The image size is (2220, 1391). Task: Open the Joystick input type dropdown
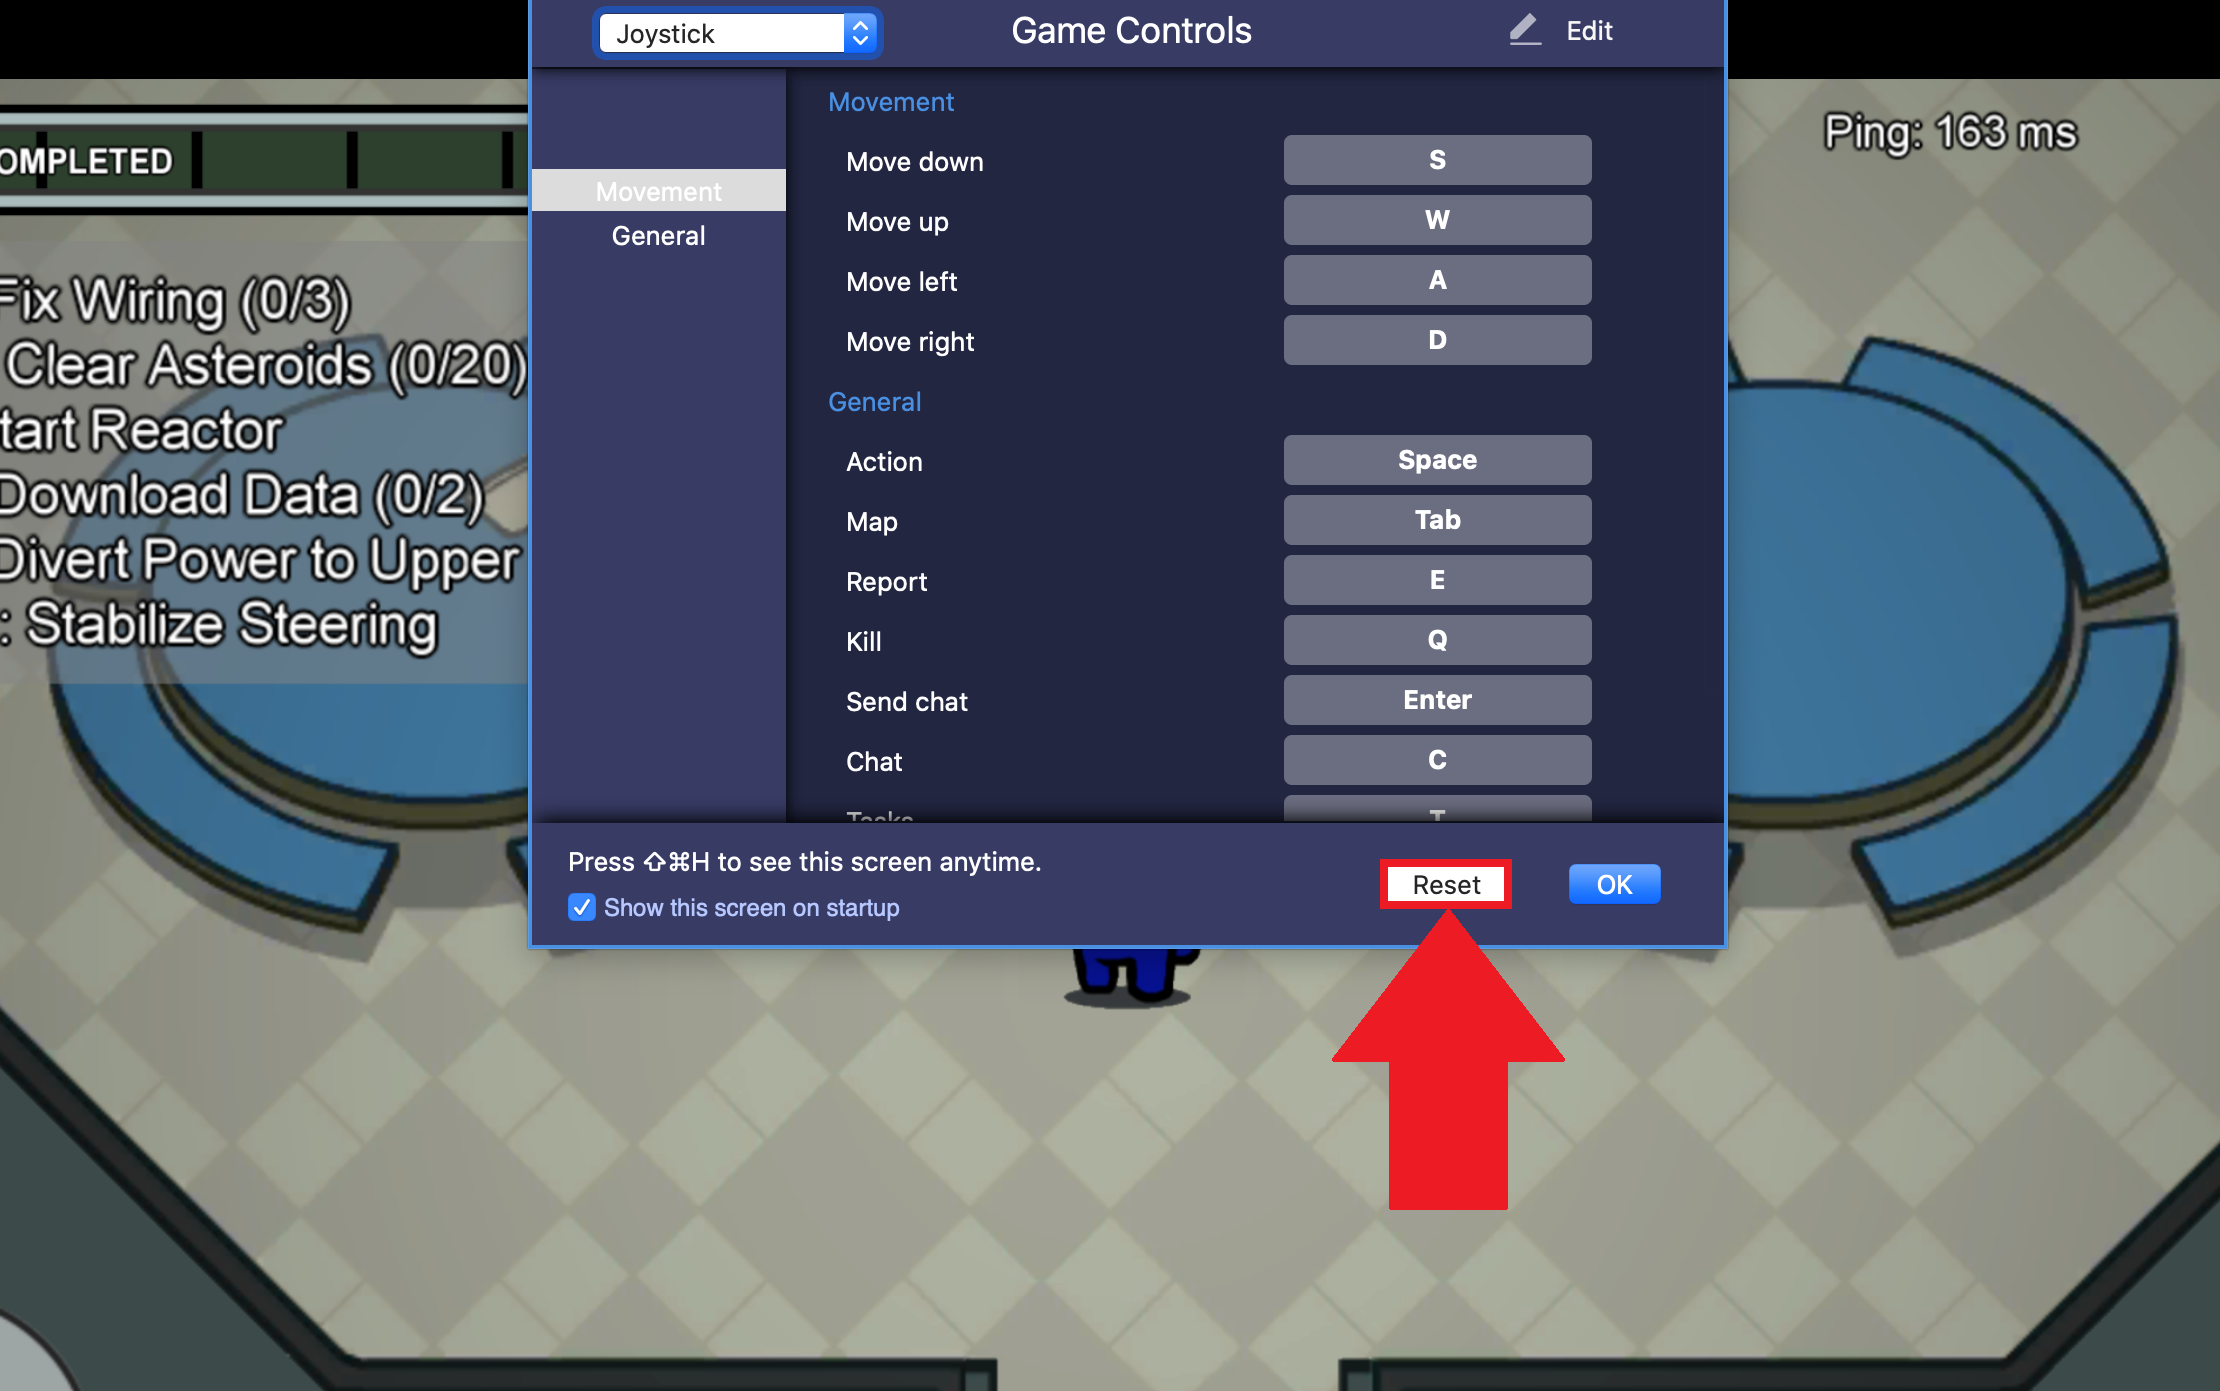pyautogui.click(x=738, y=29)
